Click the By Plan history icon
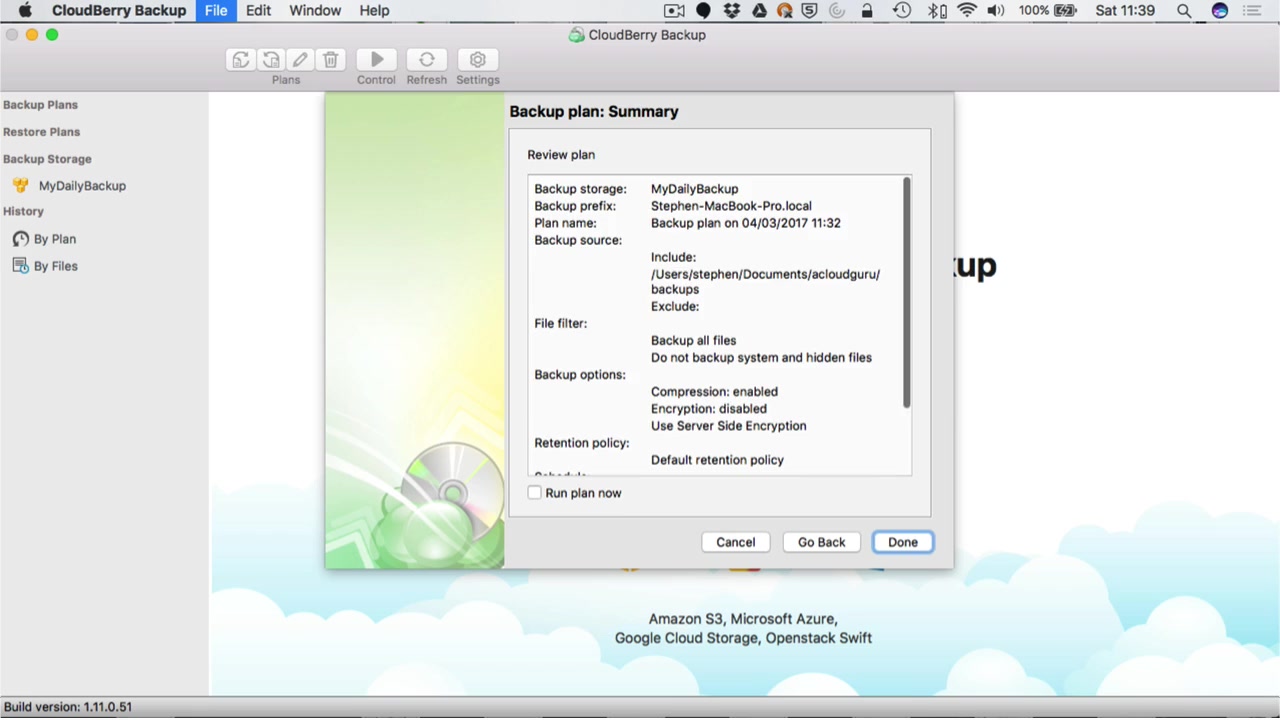The height and width of the screenshot is (720, 1280). tap(21, 239)
